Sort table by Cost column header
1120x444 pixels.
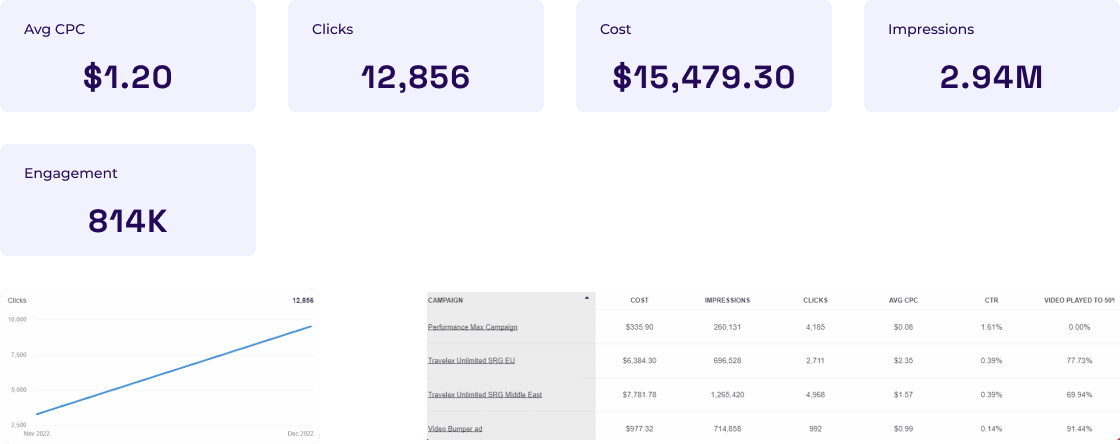tap(639, 301)
